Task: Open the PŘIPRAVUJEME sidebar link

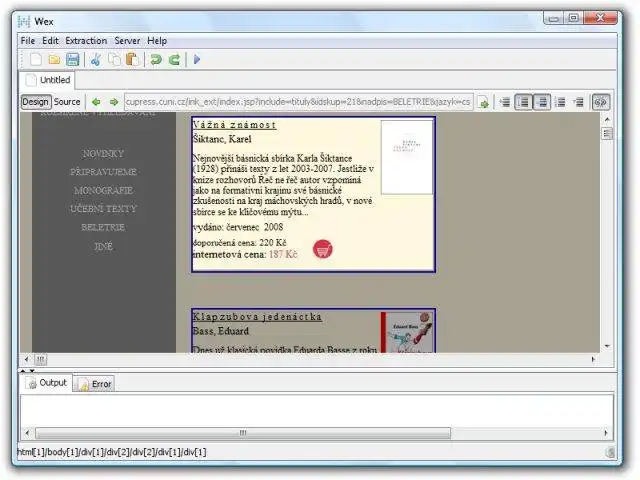Action: coord(103,172)
